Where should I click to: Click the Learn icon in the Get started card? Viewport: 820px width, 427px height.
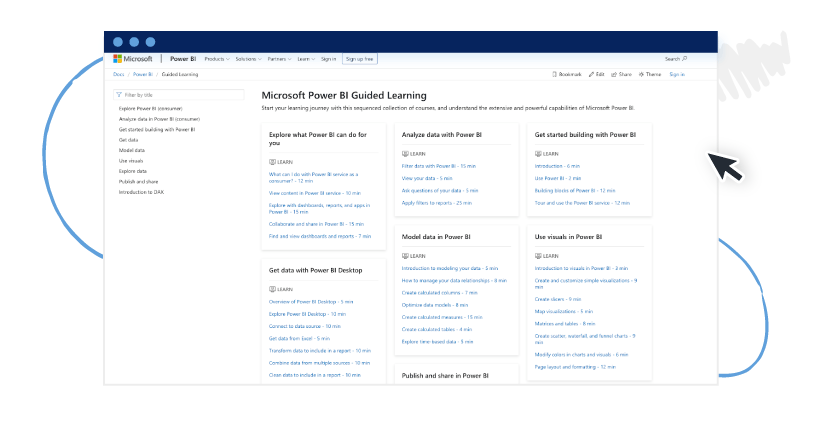coord(538,154)
